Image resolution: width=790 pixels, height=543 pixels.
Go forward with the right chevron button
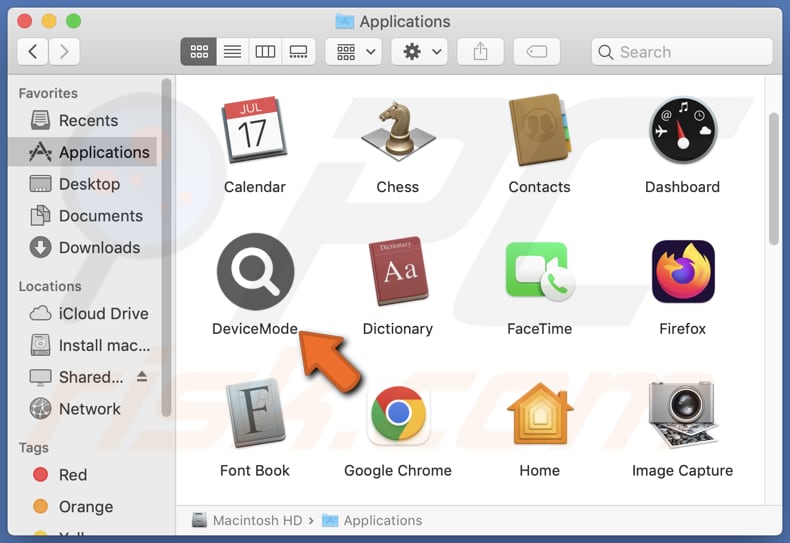click(x=64, y=51)
